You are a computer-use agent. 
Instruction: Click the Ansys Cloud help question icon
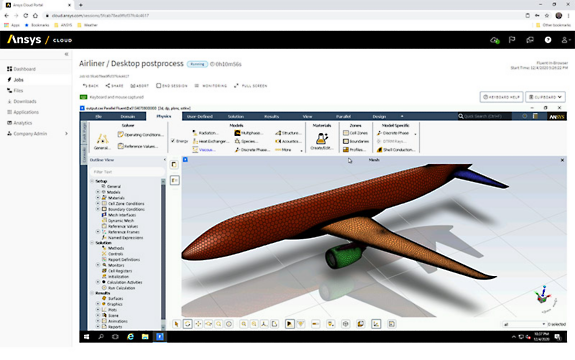pyautogui.click(x=548, y=40)
